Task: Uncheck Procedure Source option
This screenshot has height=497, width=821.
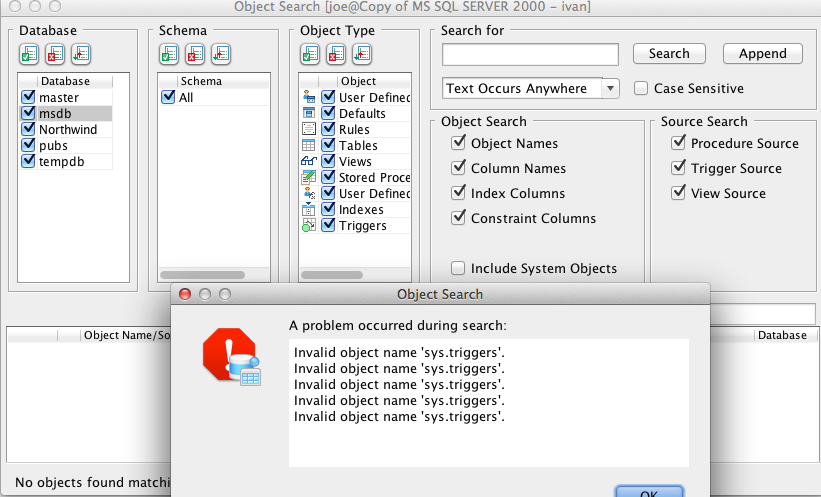Action: point(678,142)
